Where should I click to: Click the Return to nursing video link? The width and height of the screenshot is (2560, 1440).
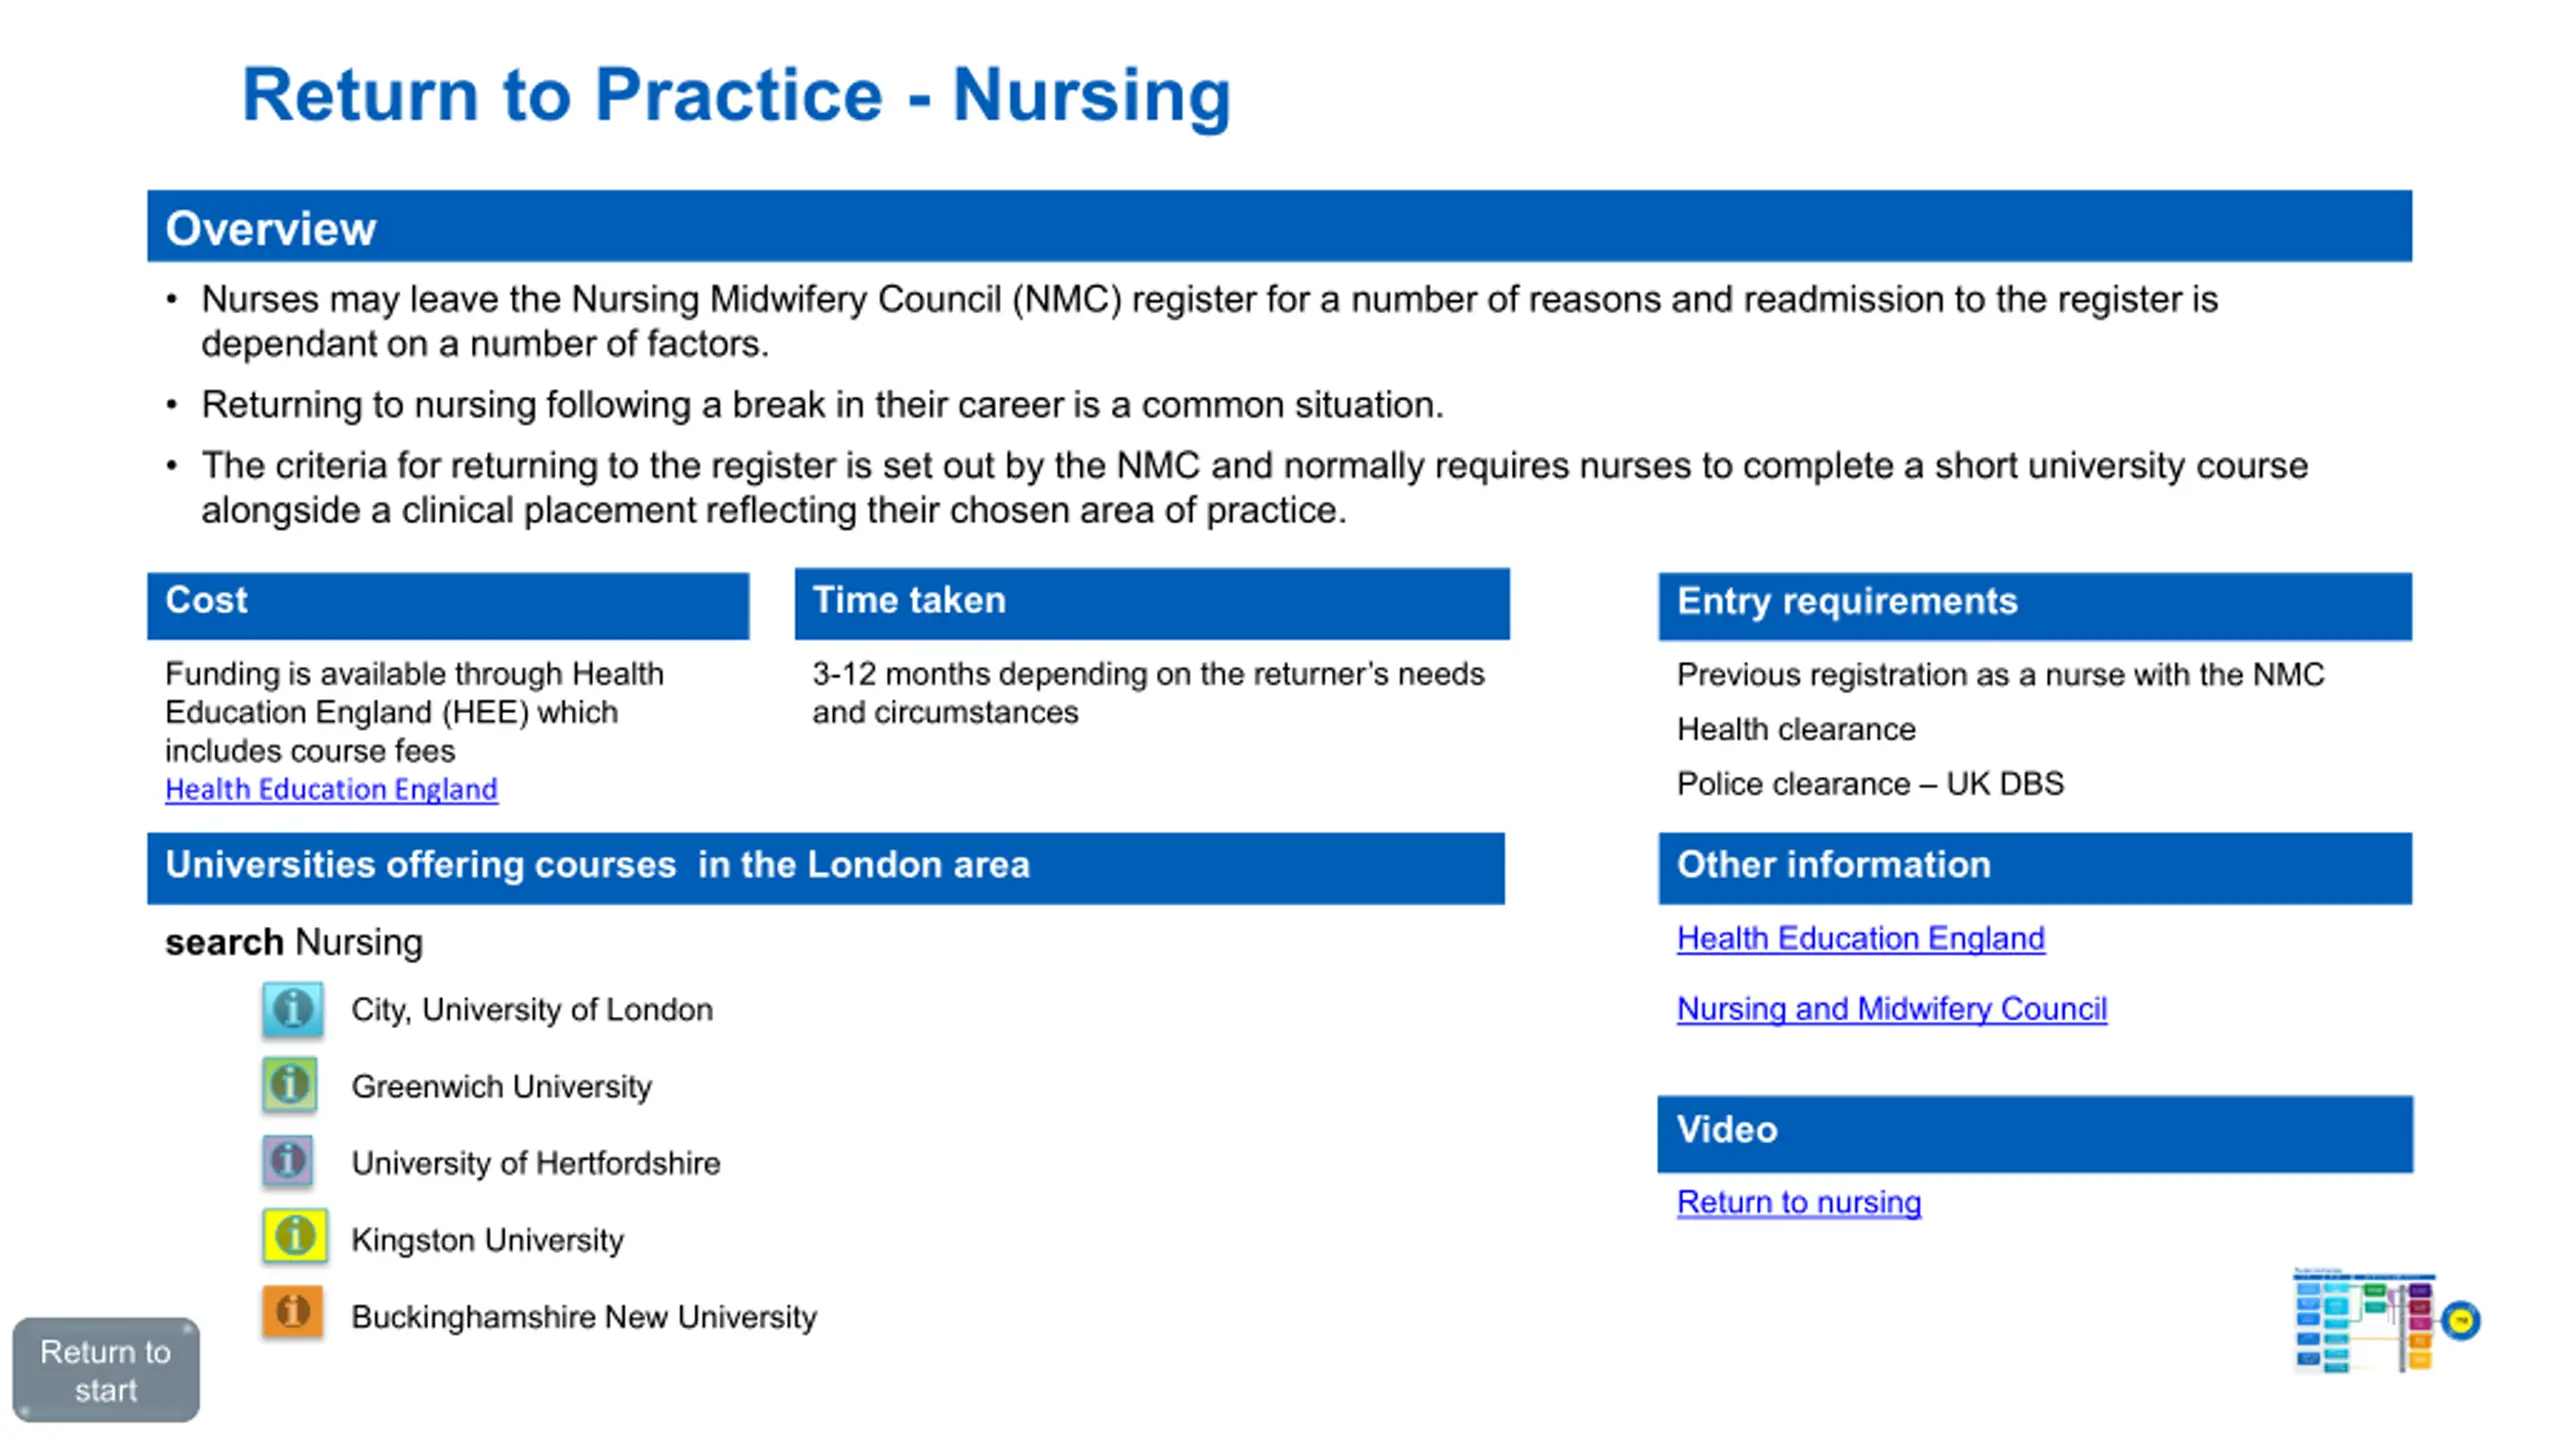pos(1798,1202)
